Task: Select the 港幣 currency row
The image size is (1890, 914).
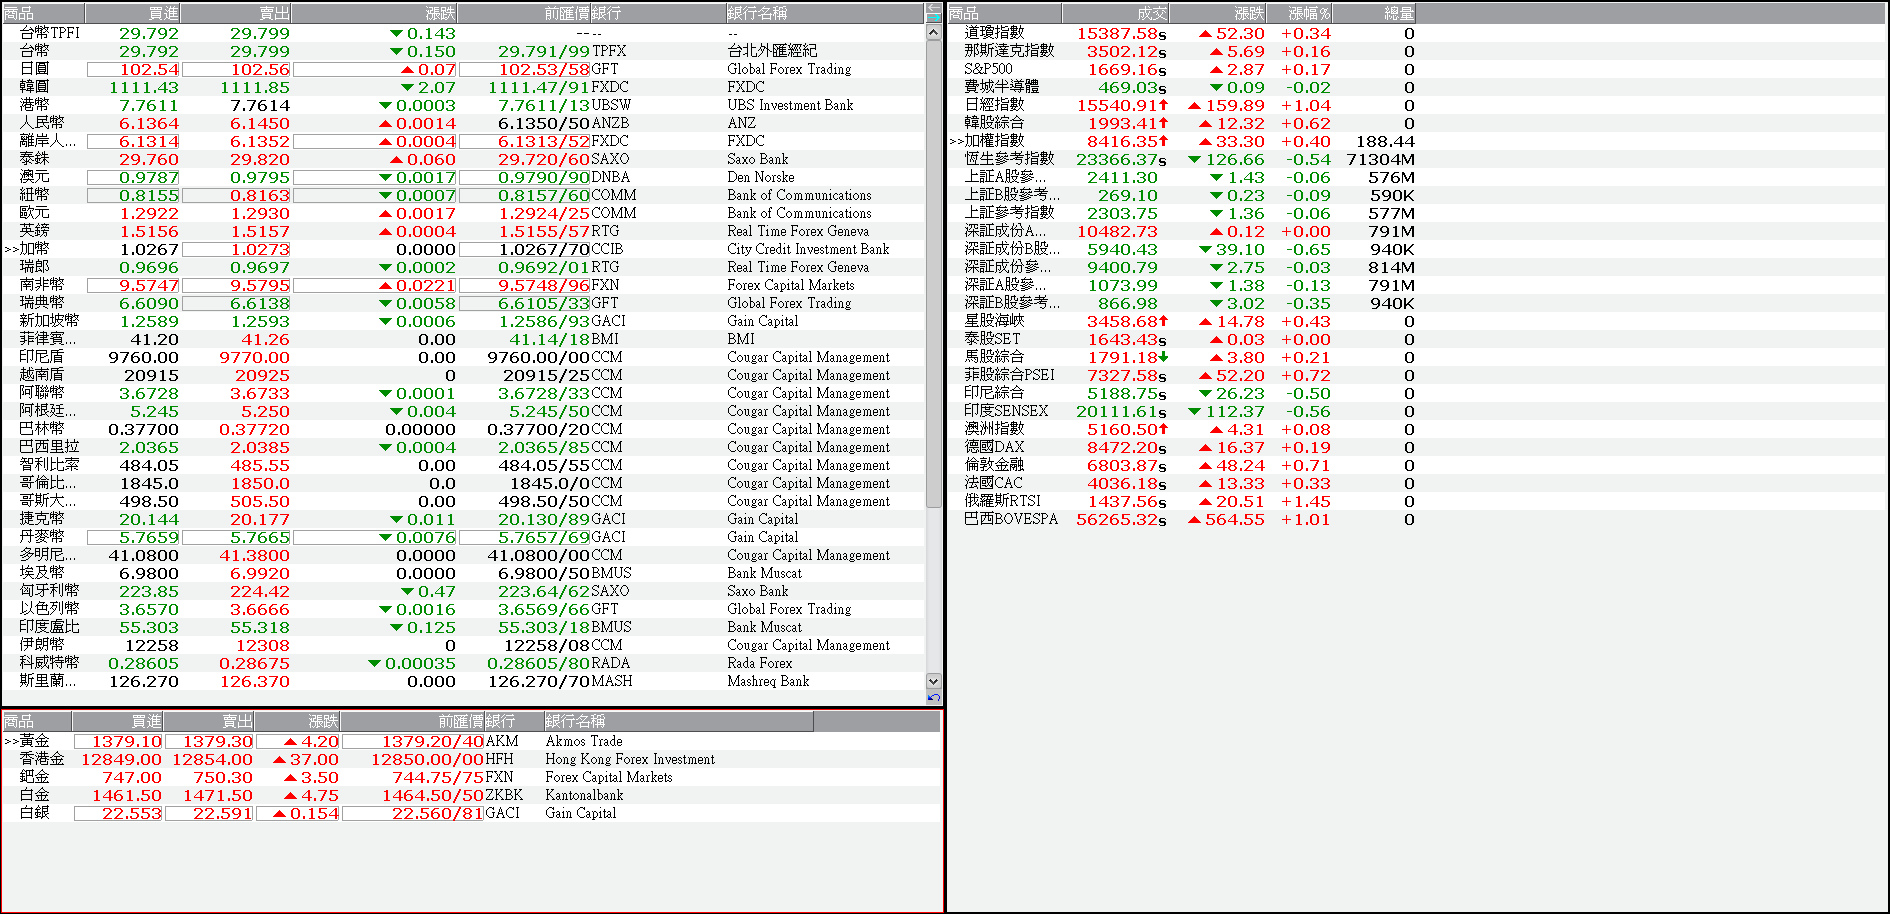Action: coord(463,105)
